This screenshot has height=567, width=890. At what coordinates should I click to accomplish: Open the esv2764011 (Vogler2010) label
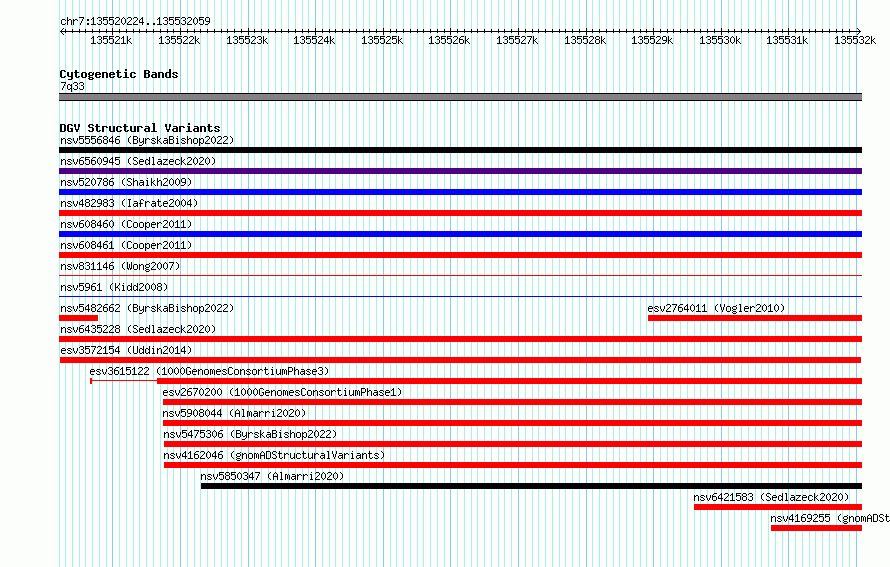(x=716, y=308)
